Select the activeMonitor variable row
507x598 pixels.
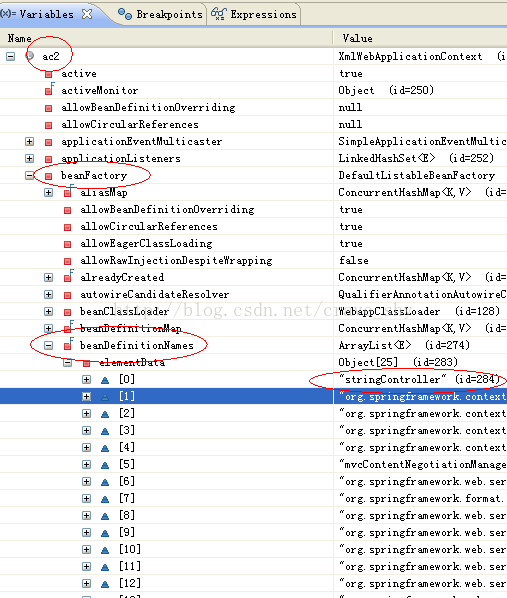[x=253, y=91]
